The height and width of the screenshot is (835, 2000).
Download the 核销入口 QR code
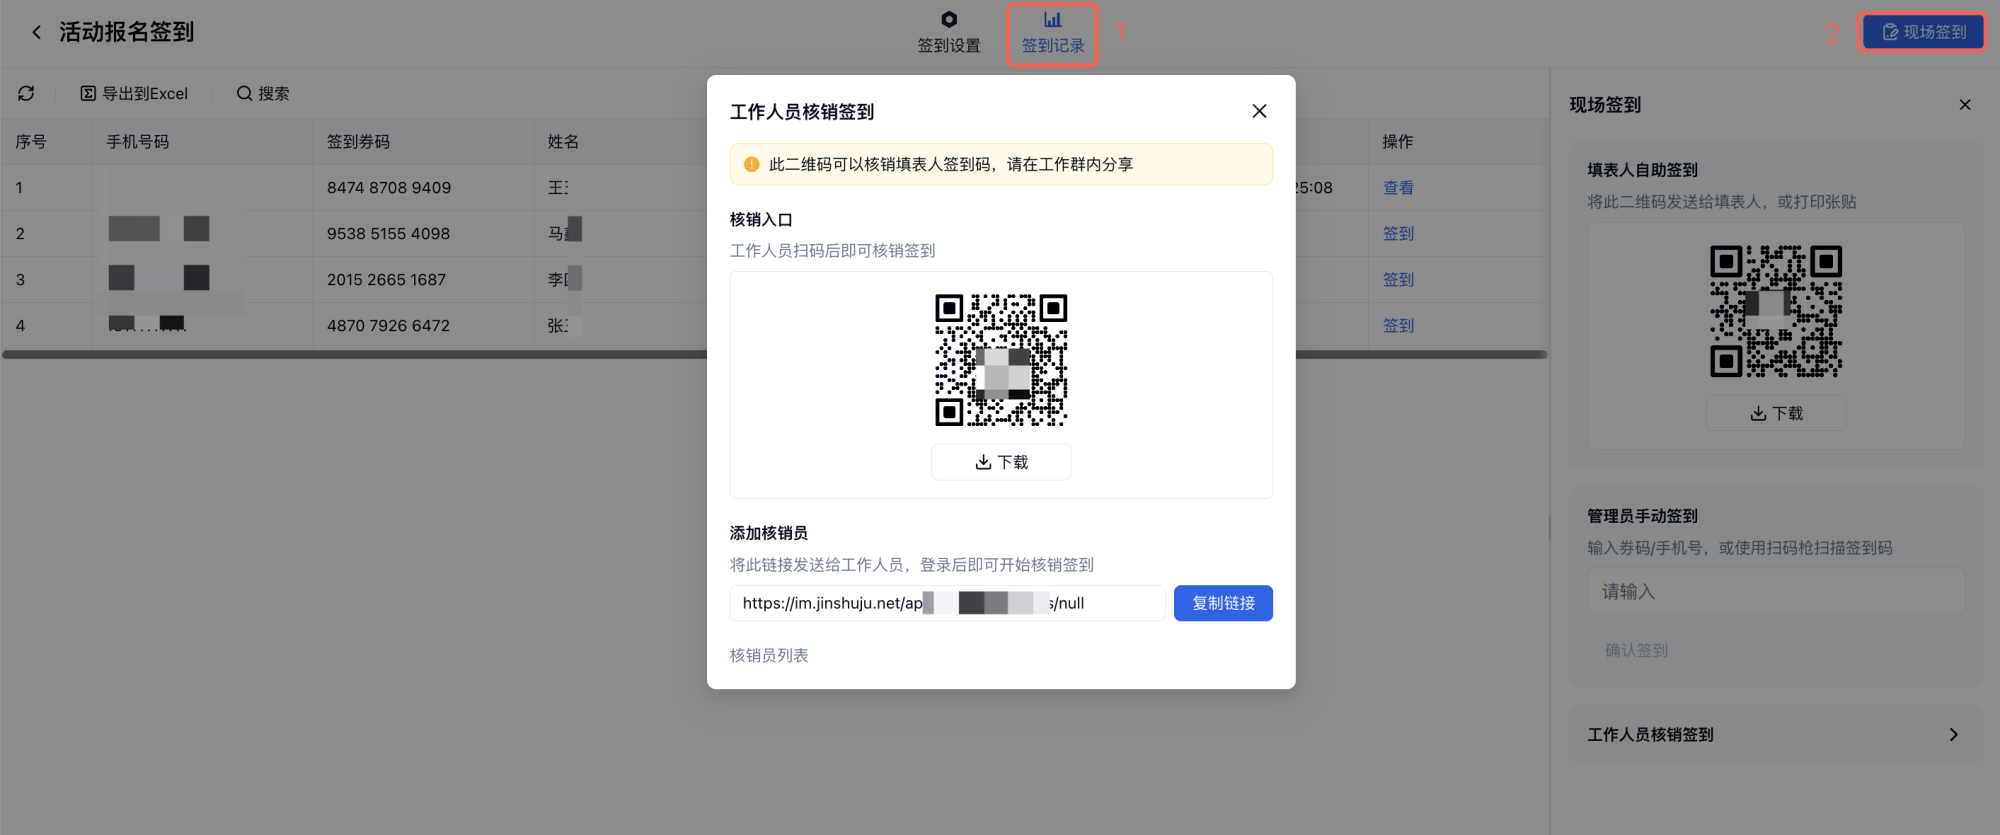[1001, 462]
